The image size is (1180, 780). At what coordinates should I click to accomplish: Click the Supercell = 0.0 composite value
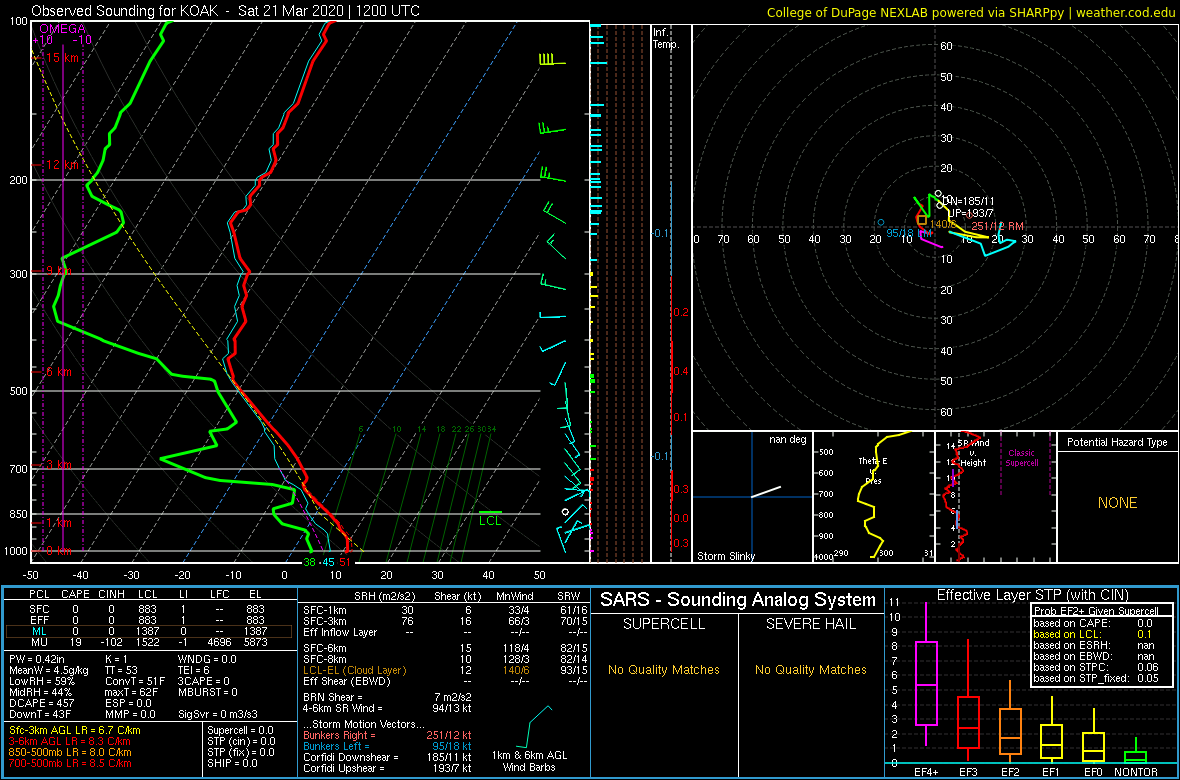click(x=241, y=730)
